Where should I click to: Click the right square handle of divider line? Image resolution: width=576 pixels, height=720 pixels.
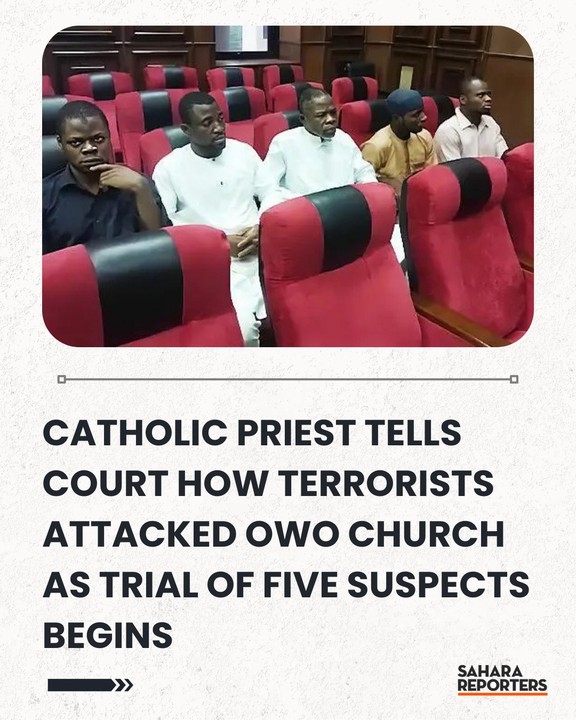(x=514, y=379)
